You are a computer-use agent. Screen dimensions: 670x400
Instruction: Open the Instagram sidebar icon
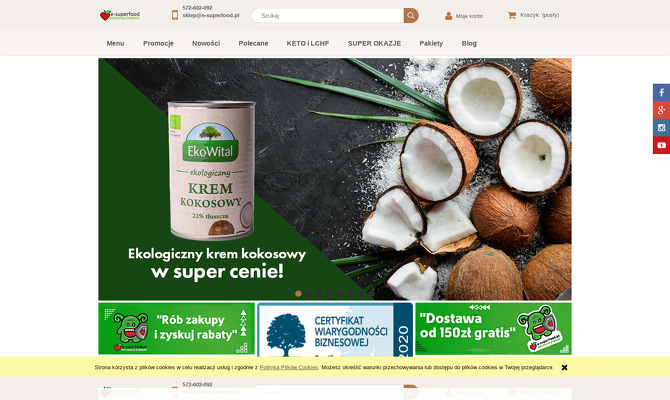[x=661, y=128]
